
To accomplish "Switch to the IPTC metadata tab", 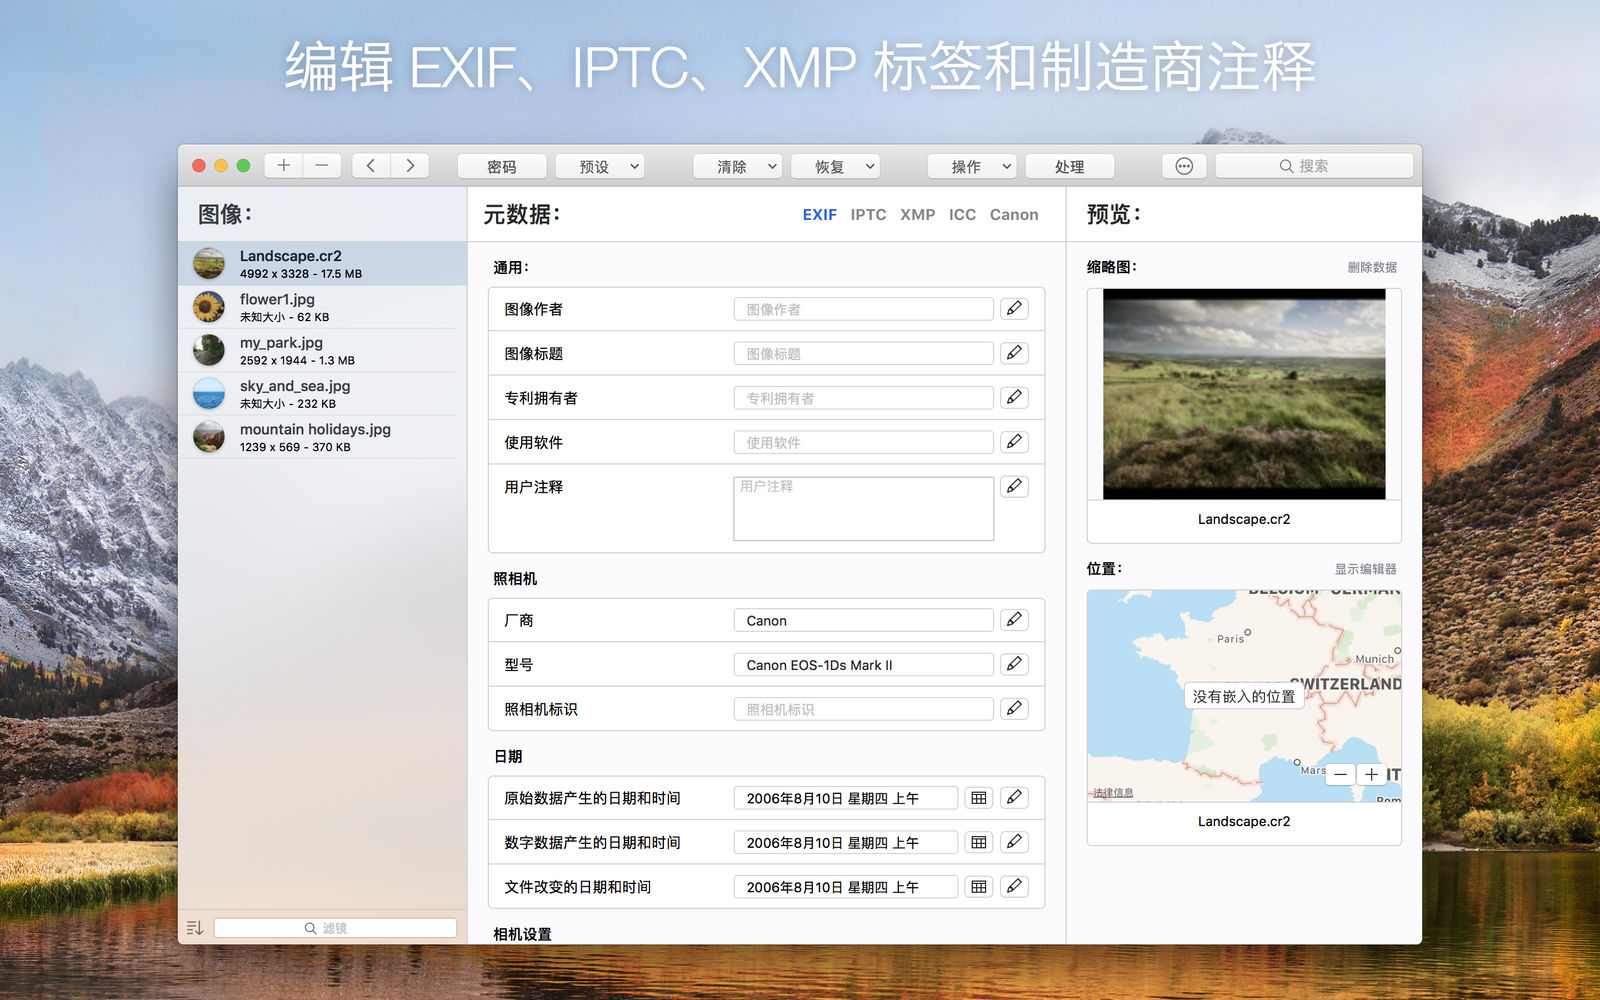I will click(868, 215).
